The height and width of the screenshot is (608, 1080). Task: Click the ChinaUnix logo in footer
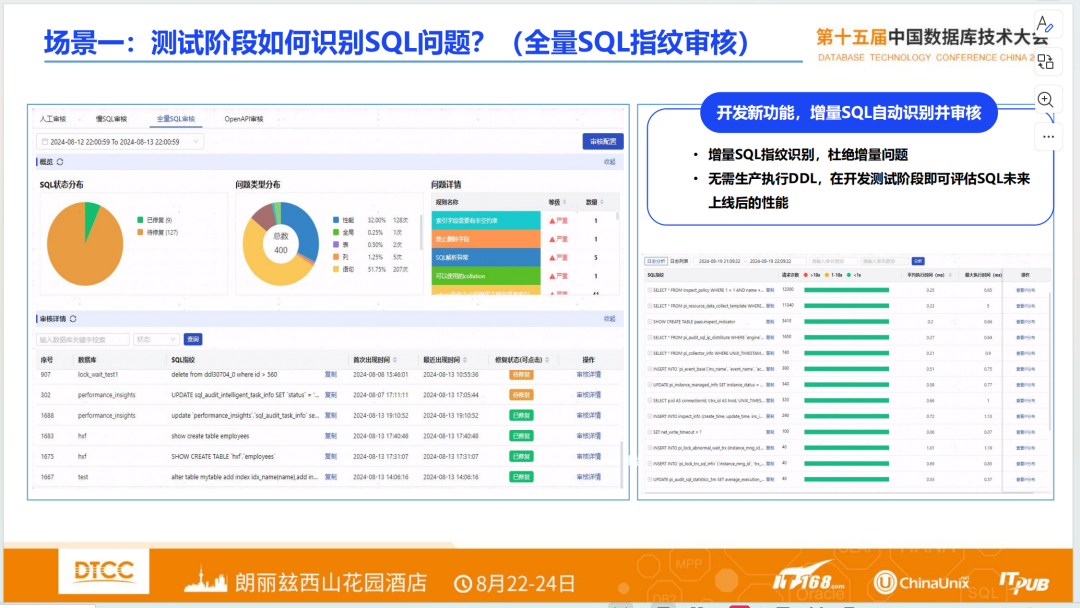coord(922,583)
